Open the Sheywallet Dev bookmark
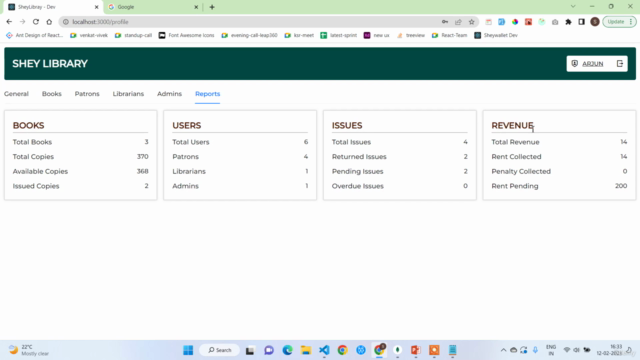 [x=496, y=36]
